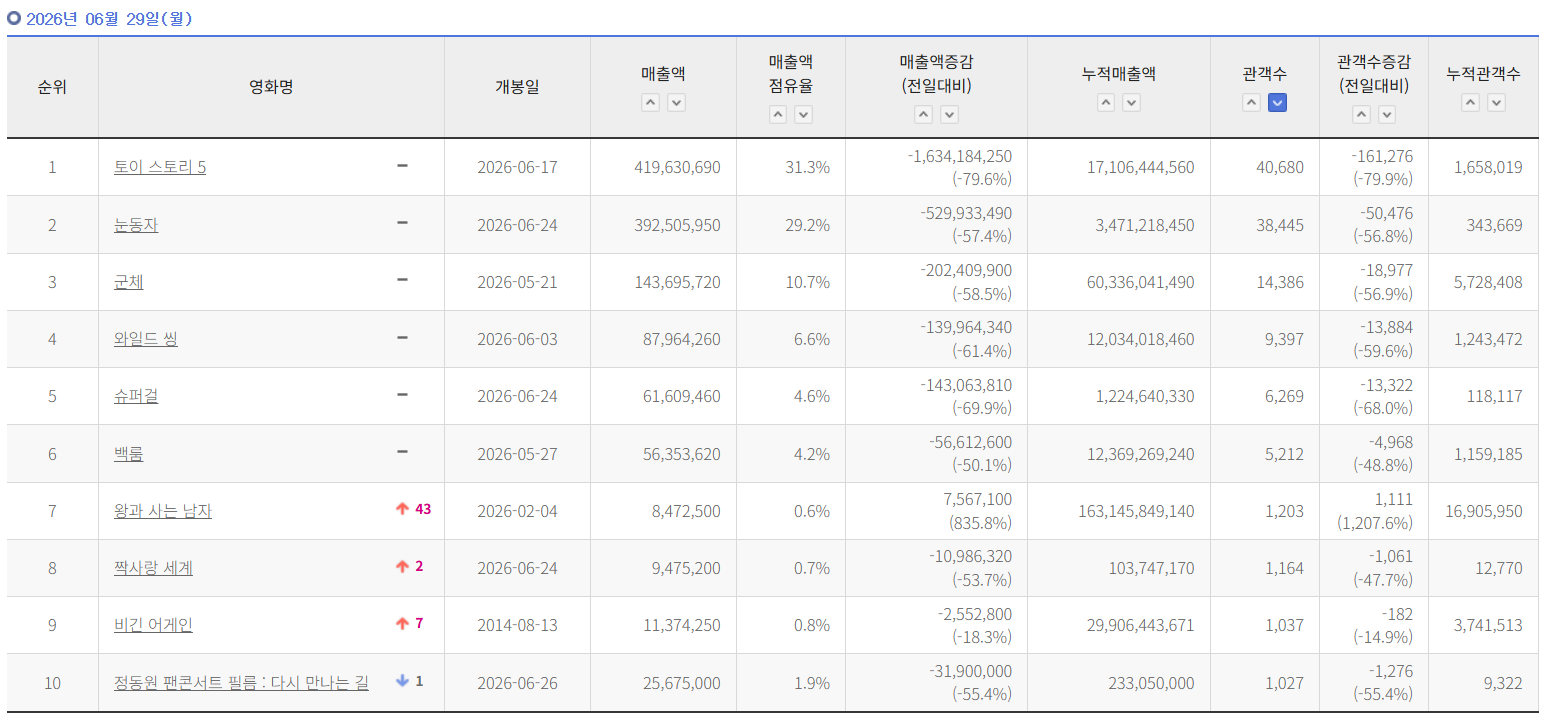Open 군체 movie link

pos(129,282)
